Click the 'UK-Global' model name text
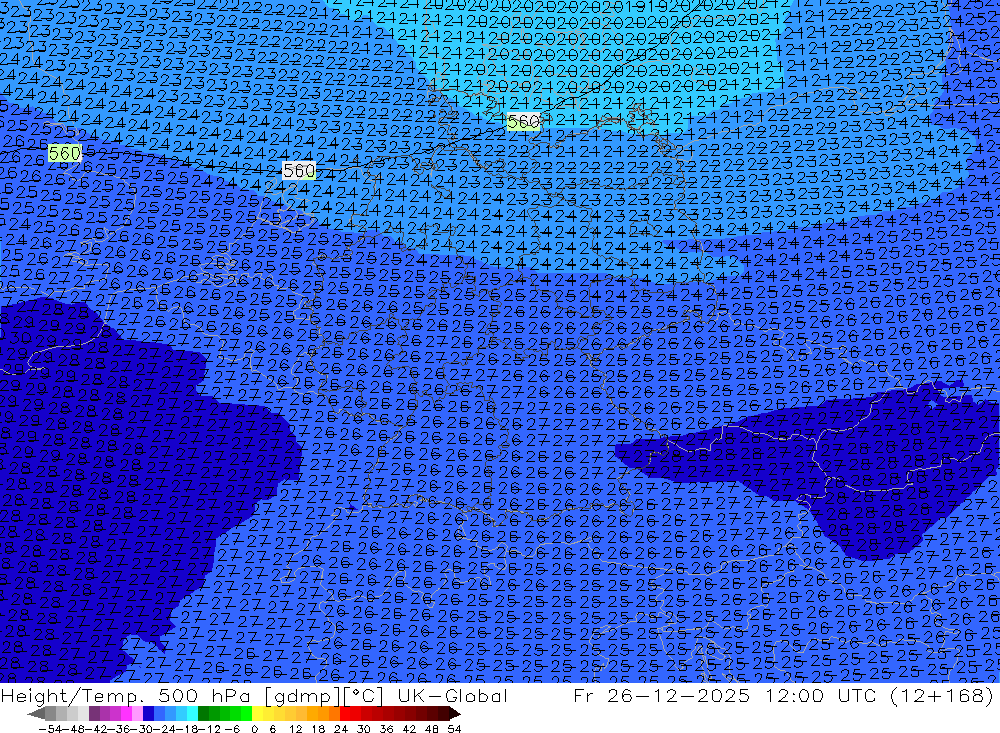This screenshot has width=1000, height=733. (x=452, y=695)
